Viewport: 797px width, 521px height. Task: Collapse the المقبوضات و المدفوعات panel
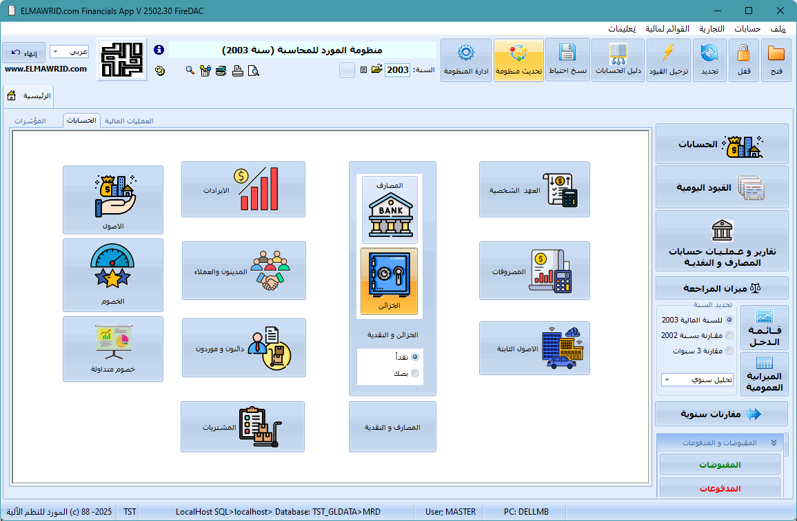pyautogui.click(x=774, y=442)
